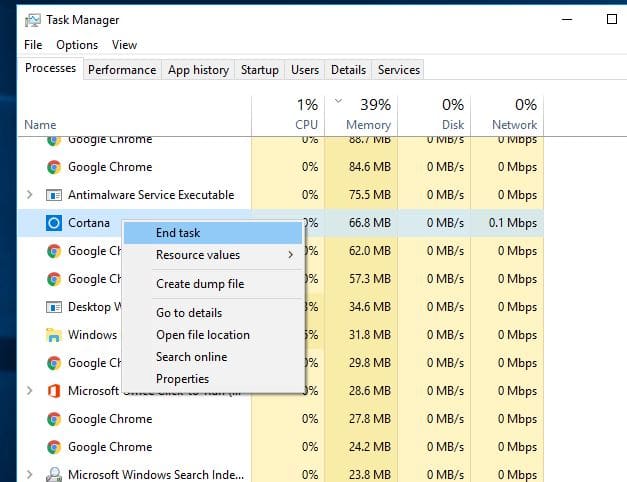Choose Search online in context menu
Screen dimensions: 627x482
213,357
